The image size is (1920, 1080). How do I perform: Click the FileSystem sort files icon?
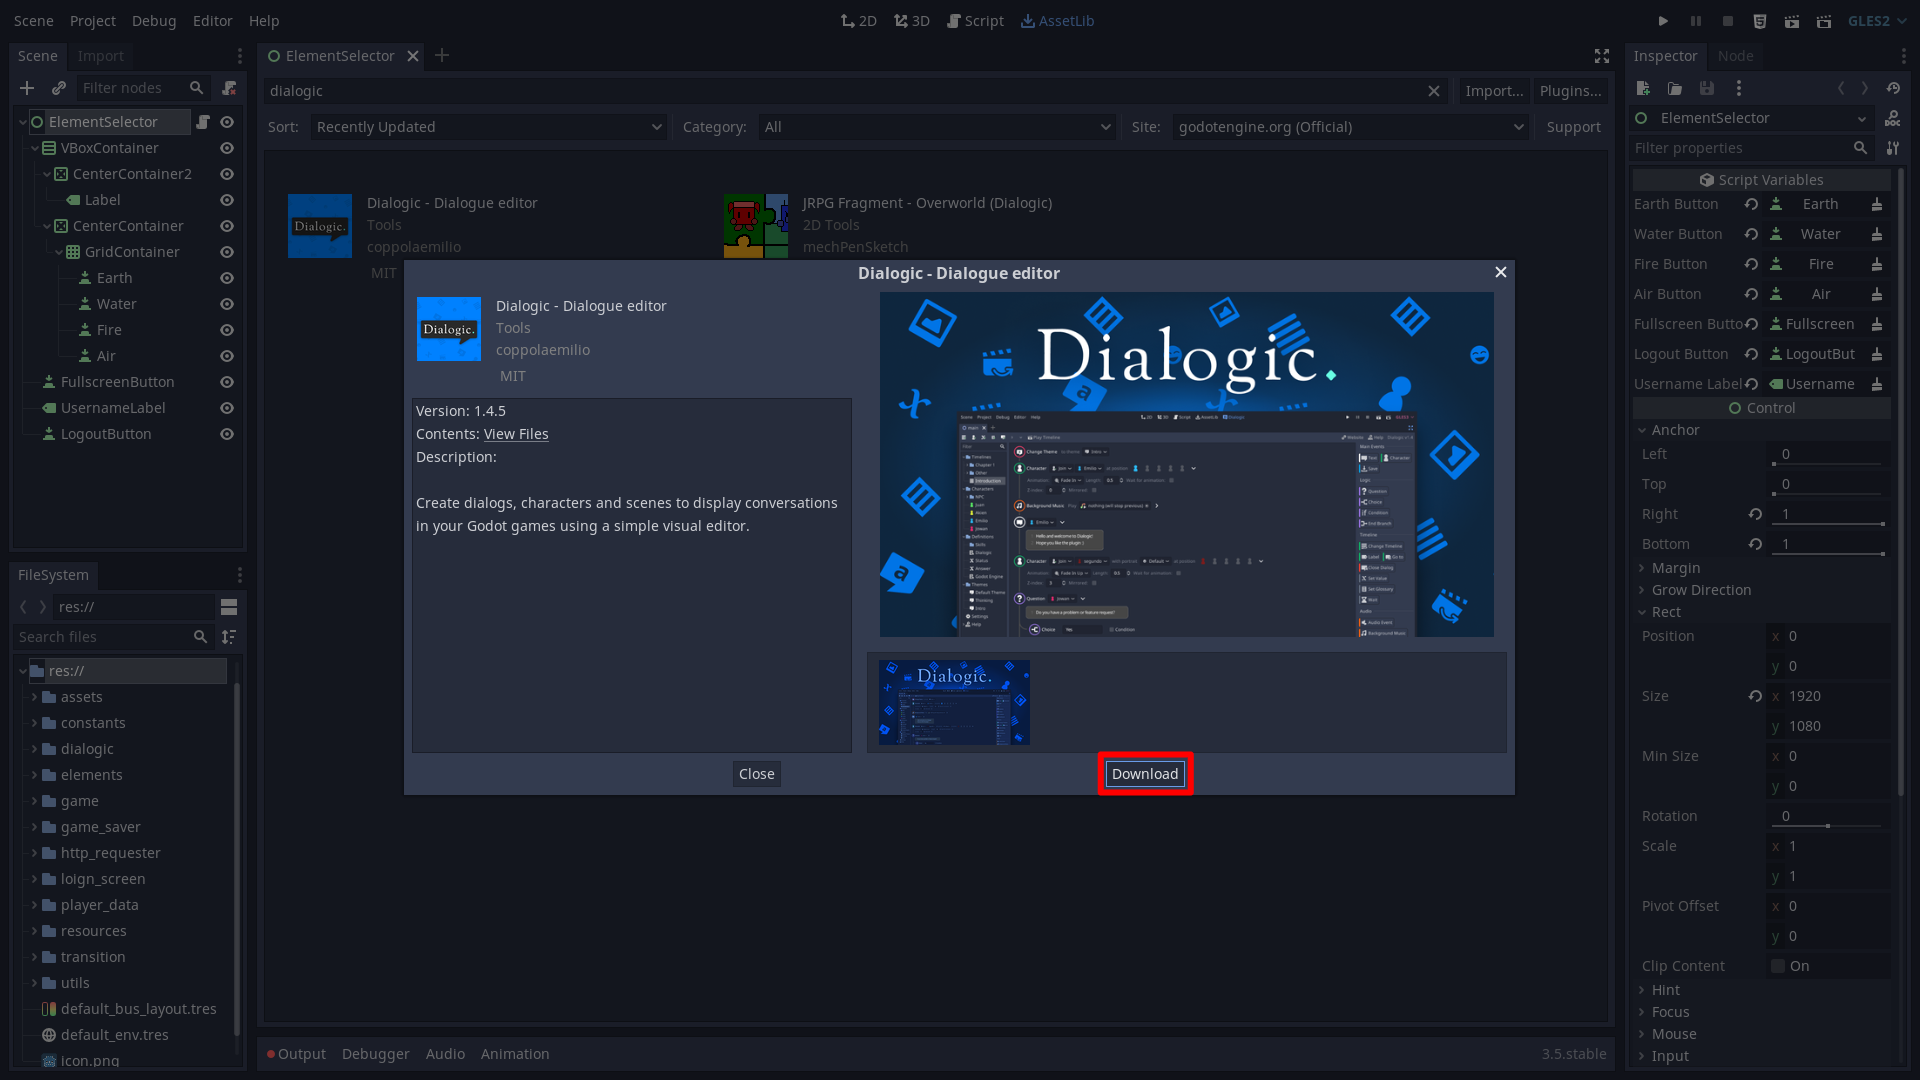pyautogui.click(x=229, y=637)
